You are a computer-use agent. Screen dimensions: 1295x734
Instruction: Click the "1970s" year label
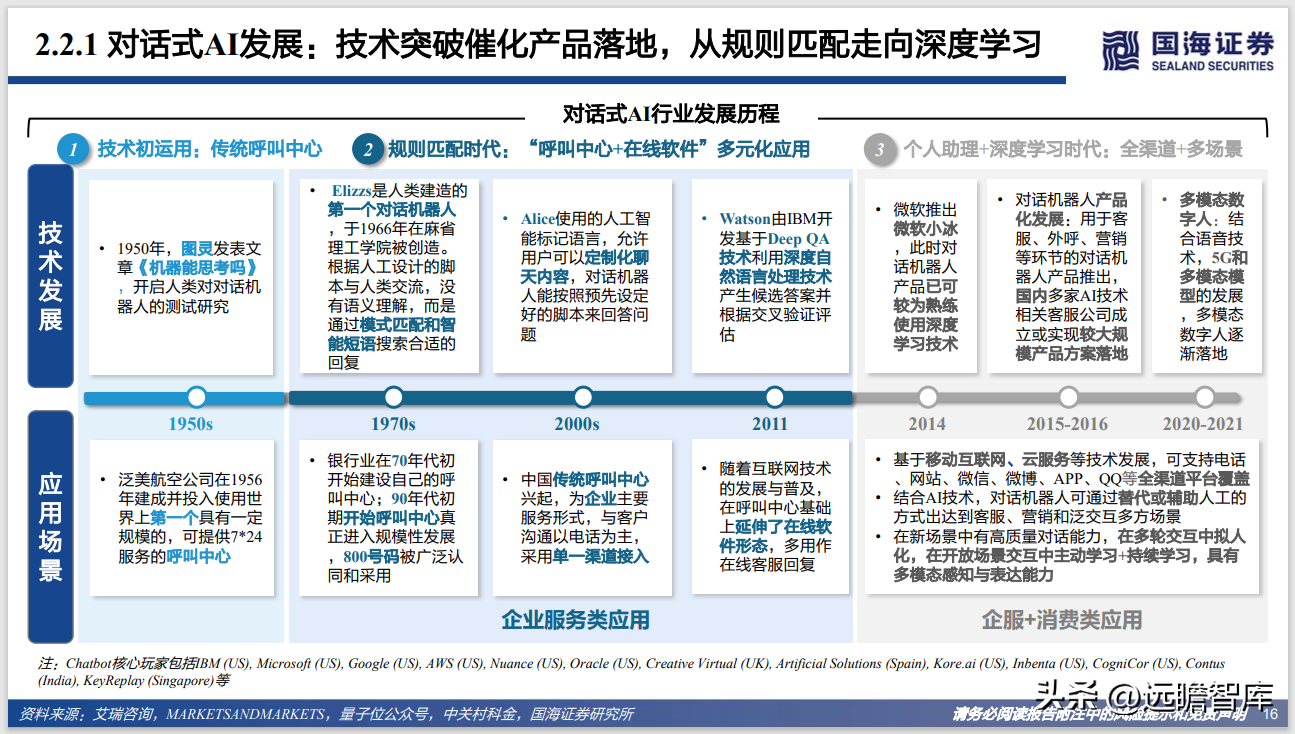pyautogui.click(x=393, y=424)
